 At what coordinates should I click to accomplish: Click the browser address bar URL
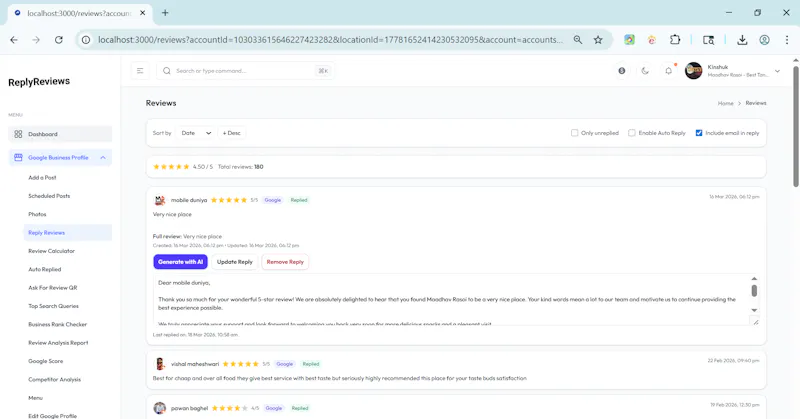[331, 40]
